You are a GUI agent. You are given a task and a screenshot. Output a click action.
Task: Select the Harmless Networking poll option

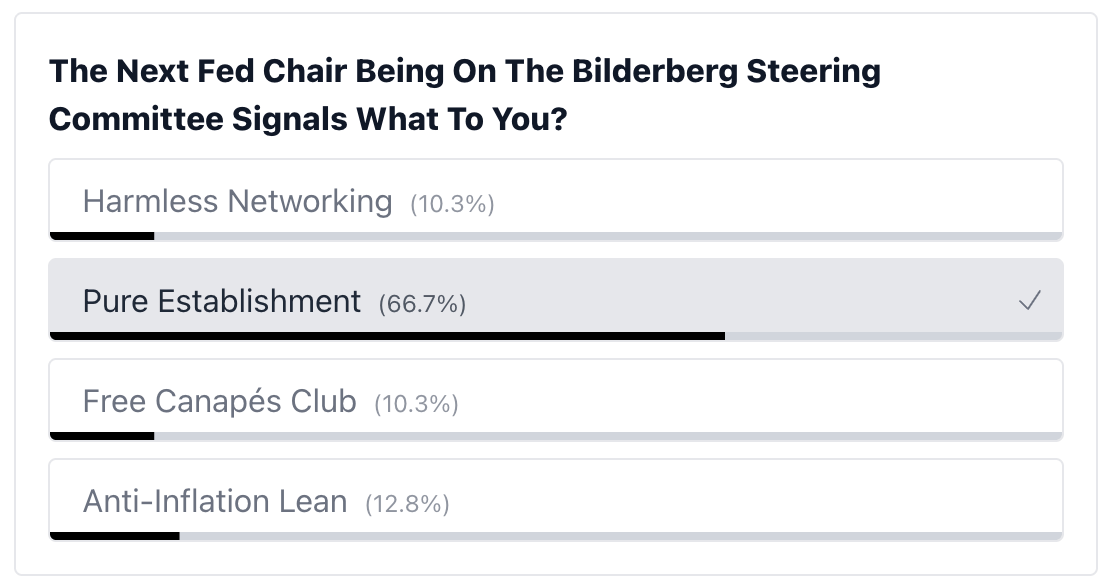pos(237,201)
